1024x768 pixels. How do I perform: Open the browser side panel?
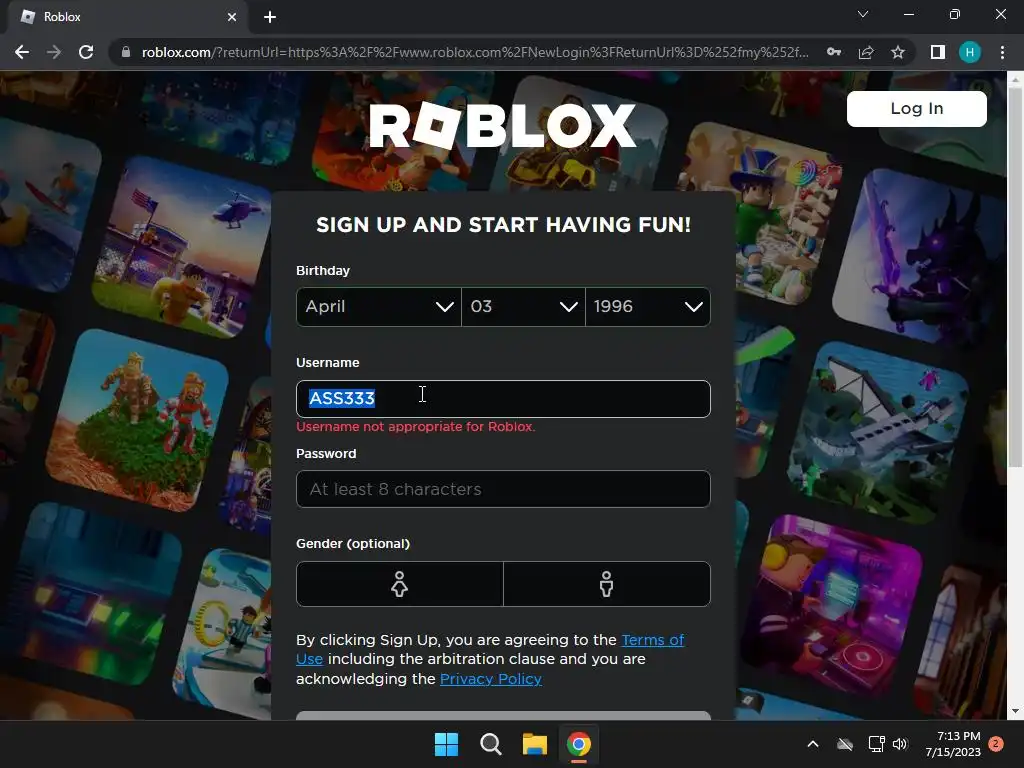click(x=938, y=52)
